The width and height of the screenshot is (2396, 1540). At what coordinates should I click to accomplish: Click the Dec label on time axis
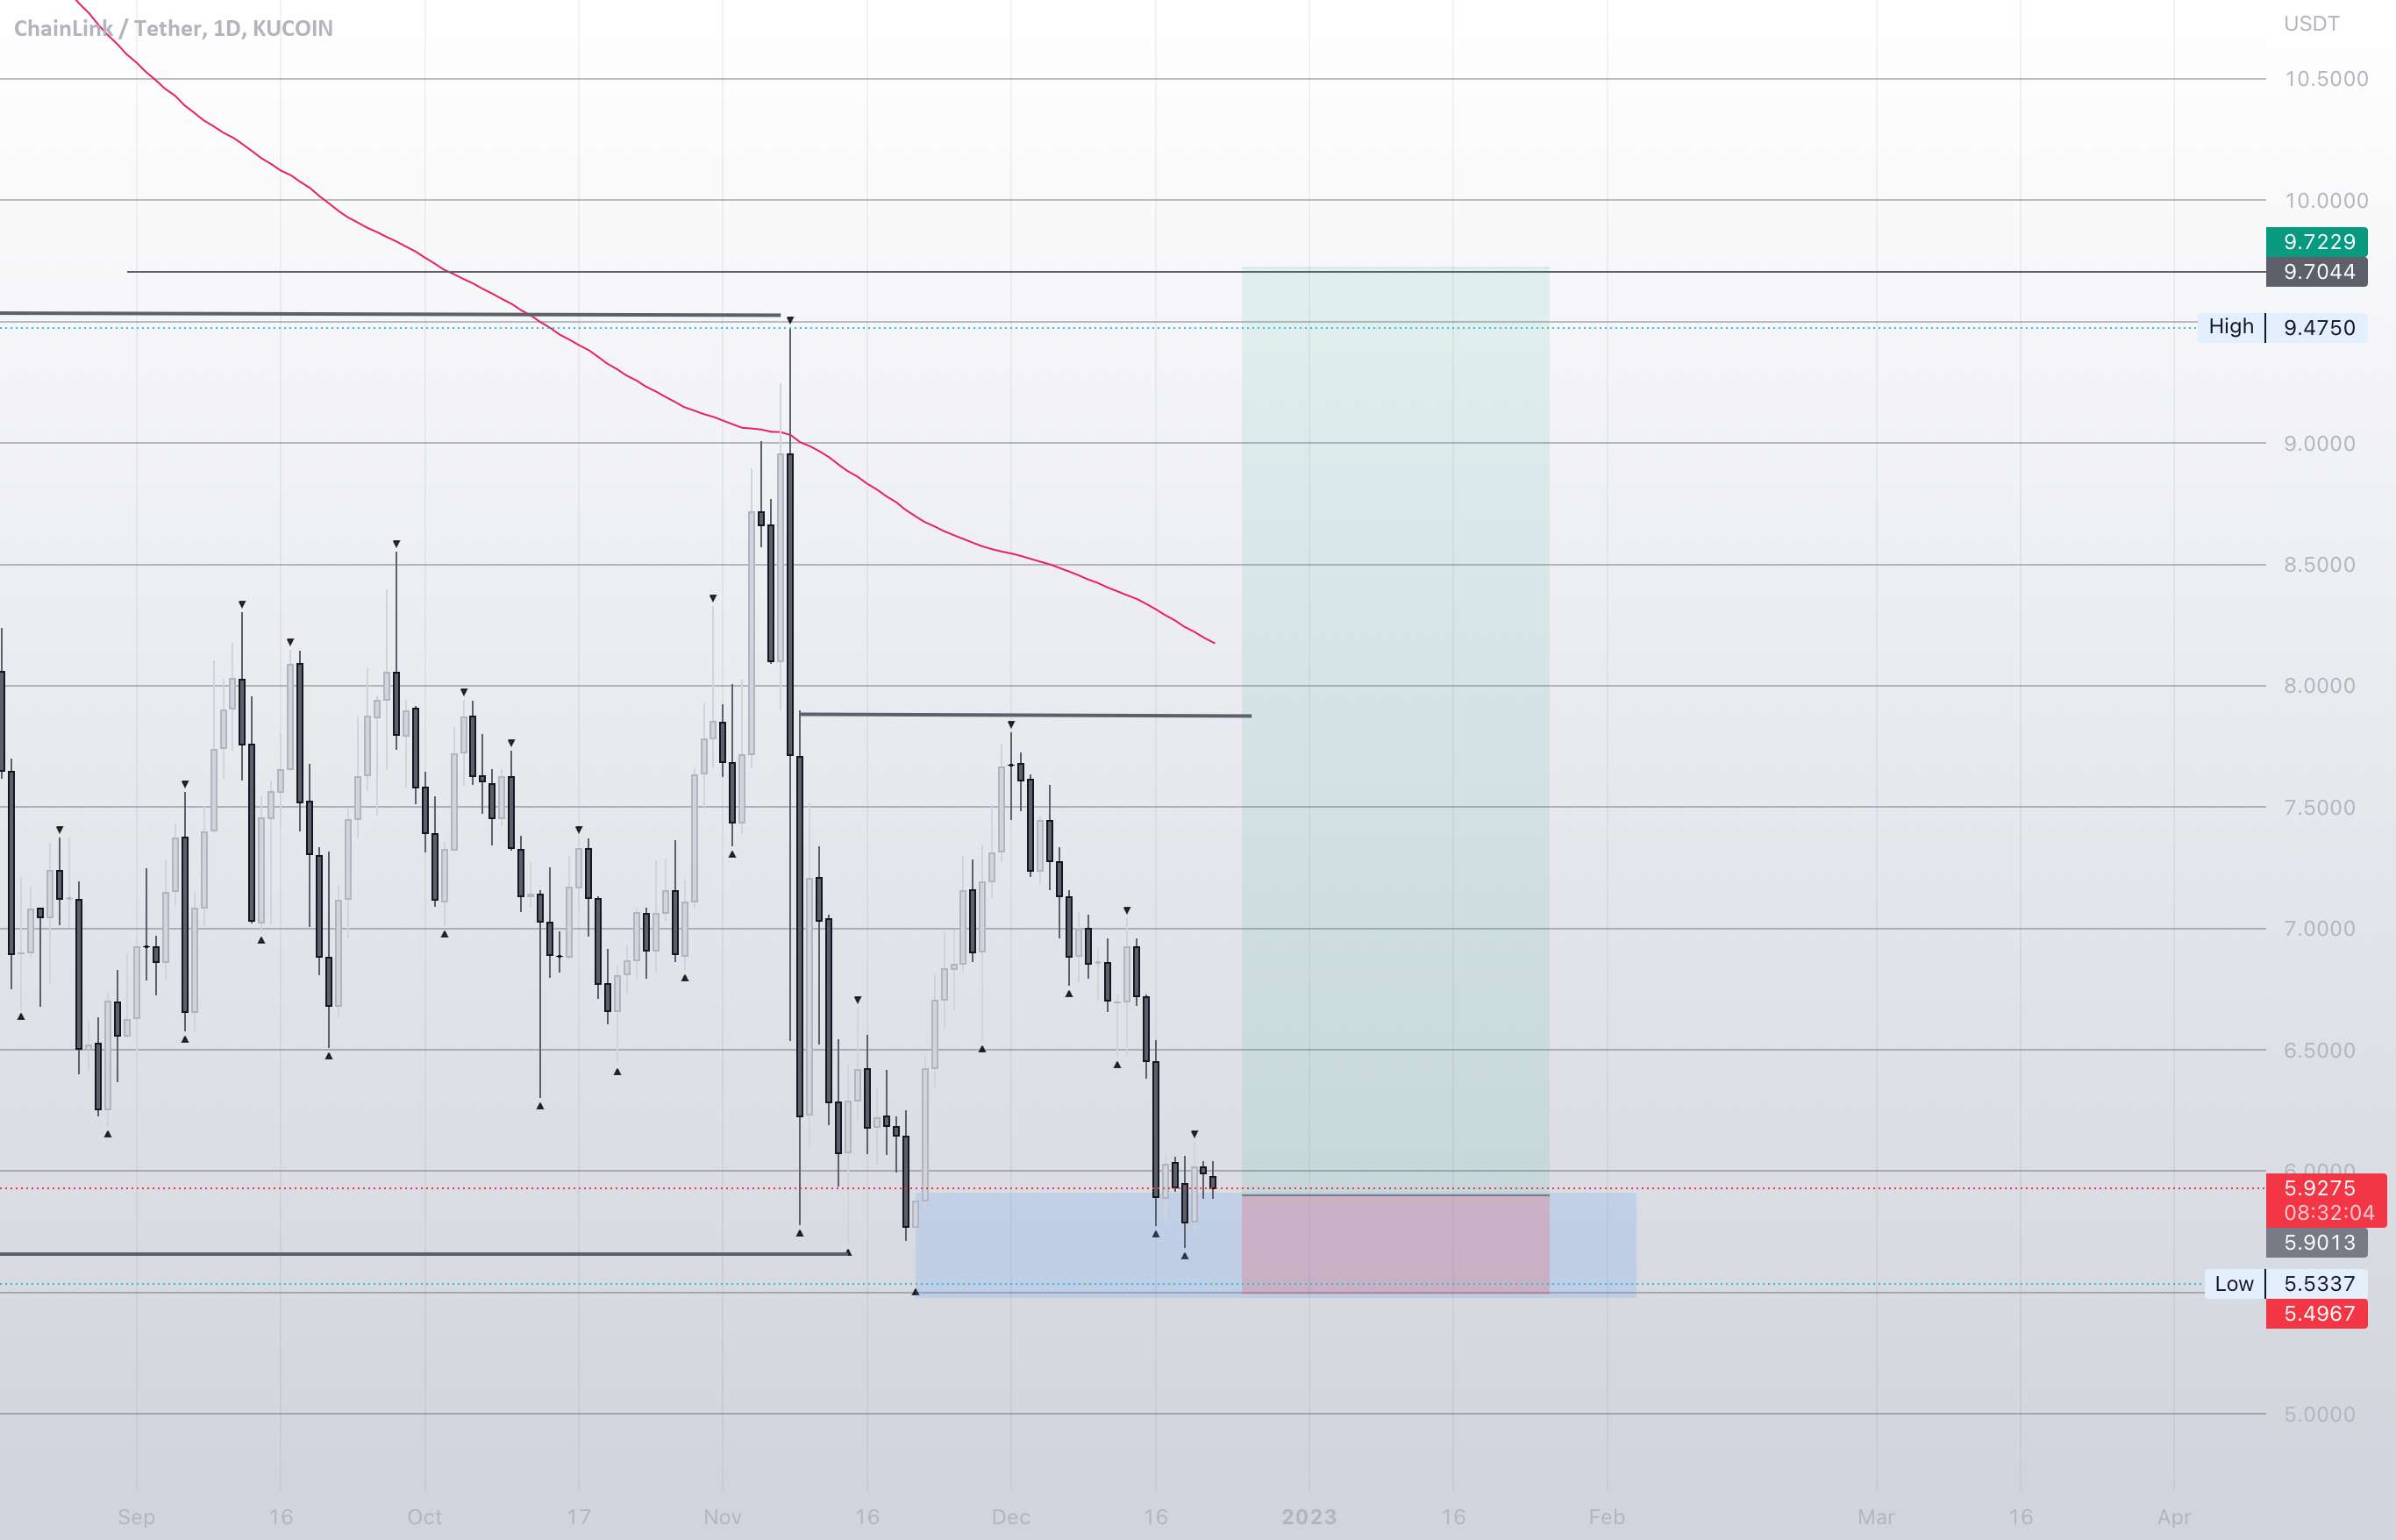click(x=1010, y=1517)
